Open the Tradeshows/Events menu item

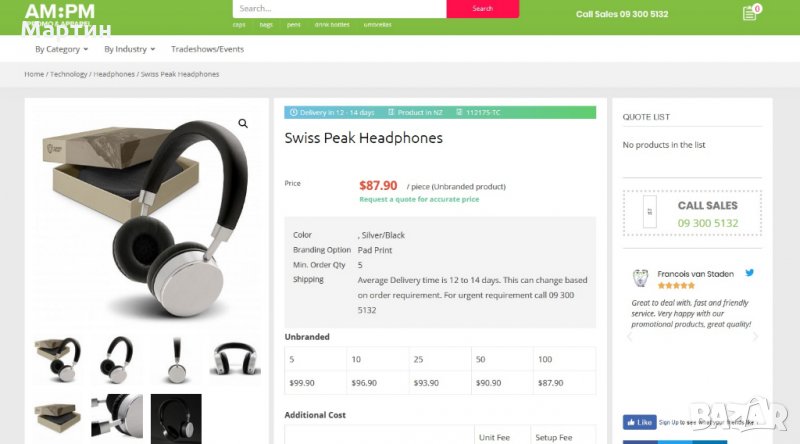[207, 49]
